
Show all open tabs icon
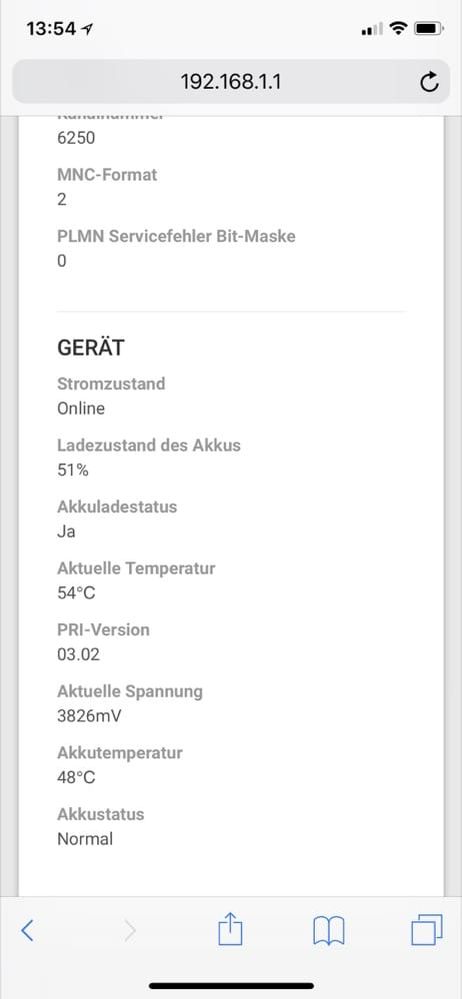(426, 930)
